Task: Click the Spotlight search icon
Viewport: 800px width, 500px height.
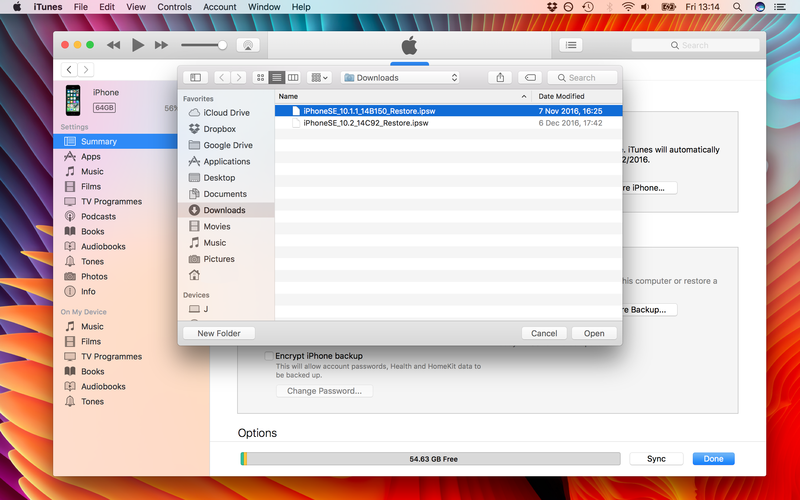Action: pos(737,7)
